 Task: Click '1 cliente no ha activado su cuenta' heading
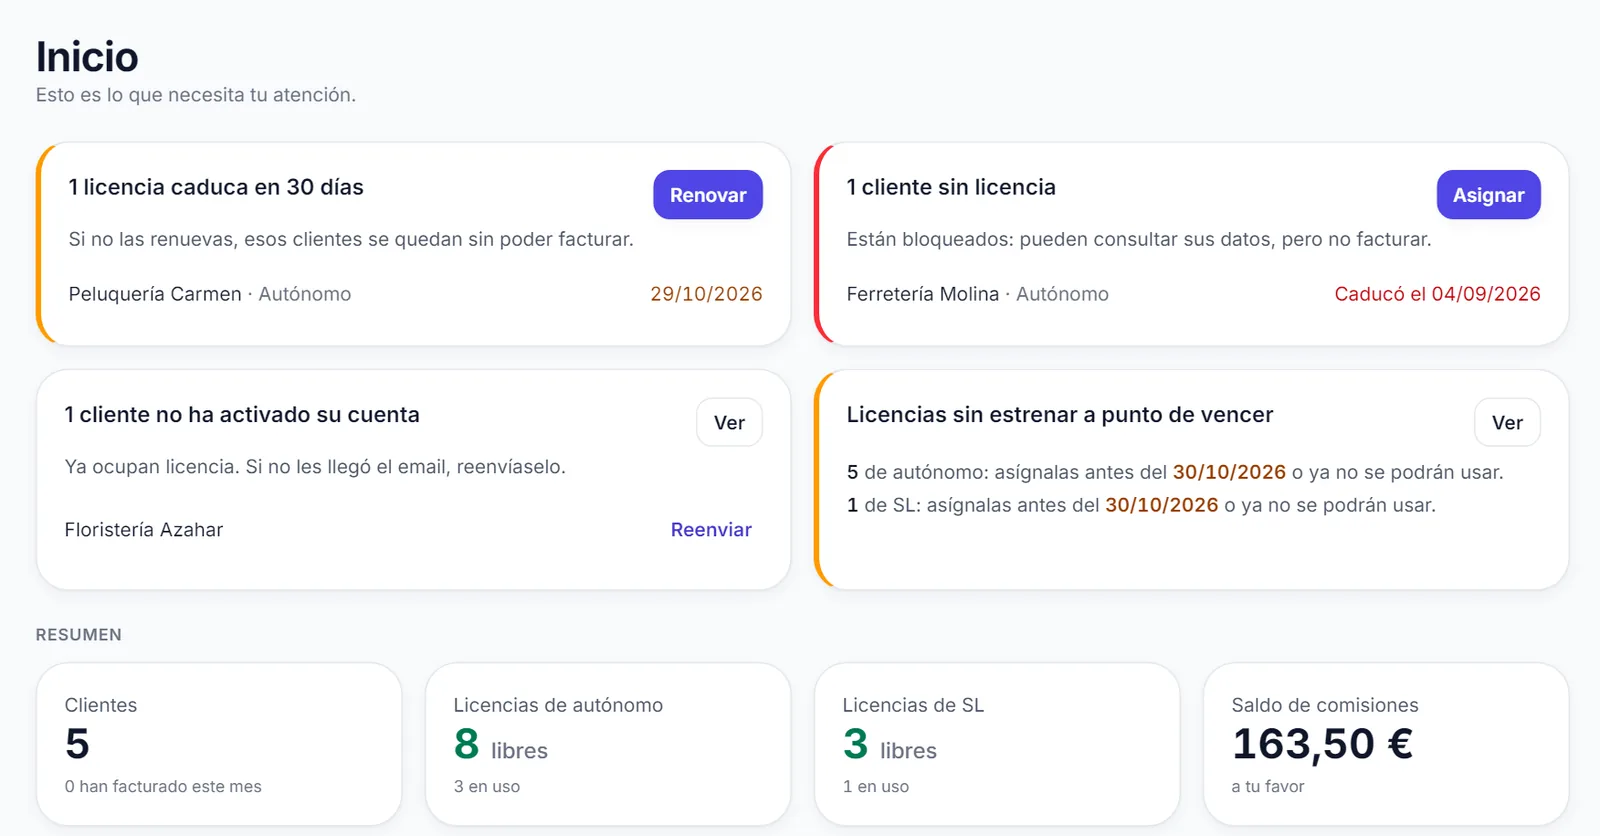(x=242, y=415)
